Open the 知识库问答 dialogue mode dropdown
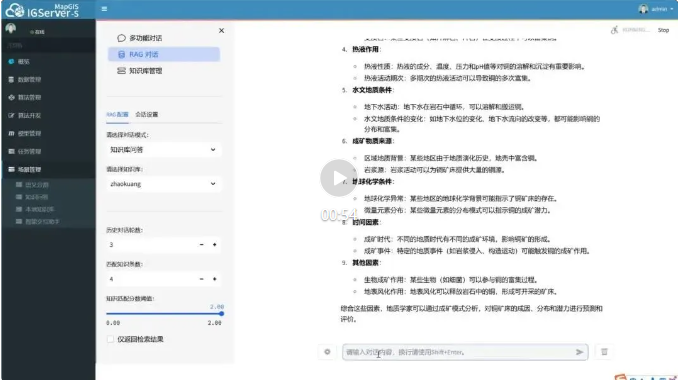 click(x=163, y=150)
